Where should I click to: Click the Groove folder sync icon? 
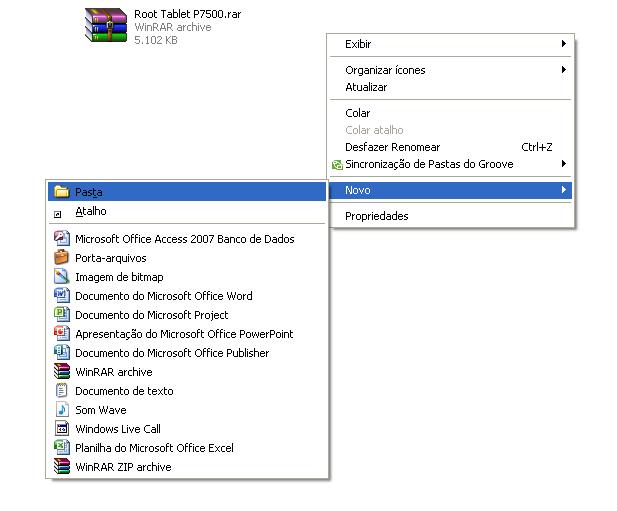(x=337, y=164)
